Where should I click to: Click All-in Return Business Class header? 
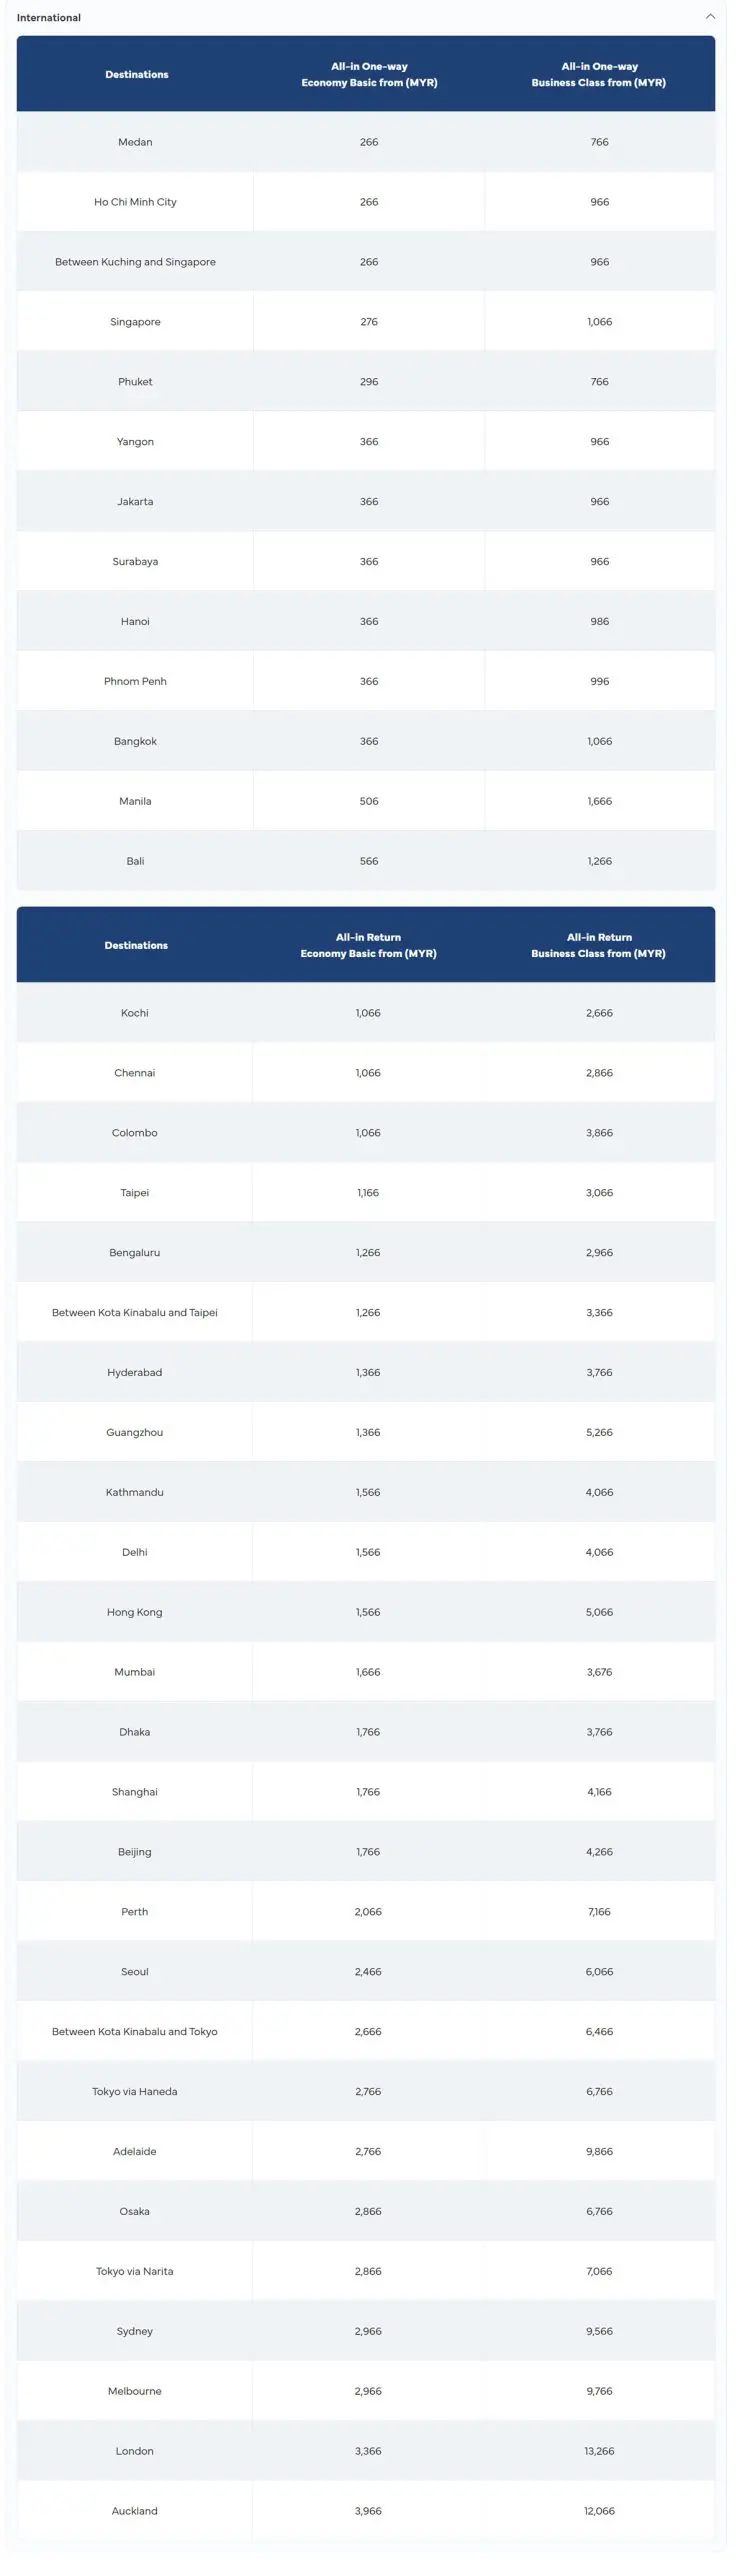point(598,945)
